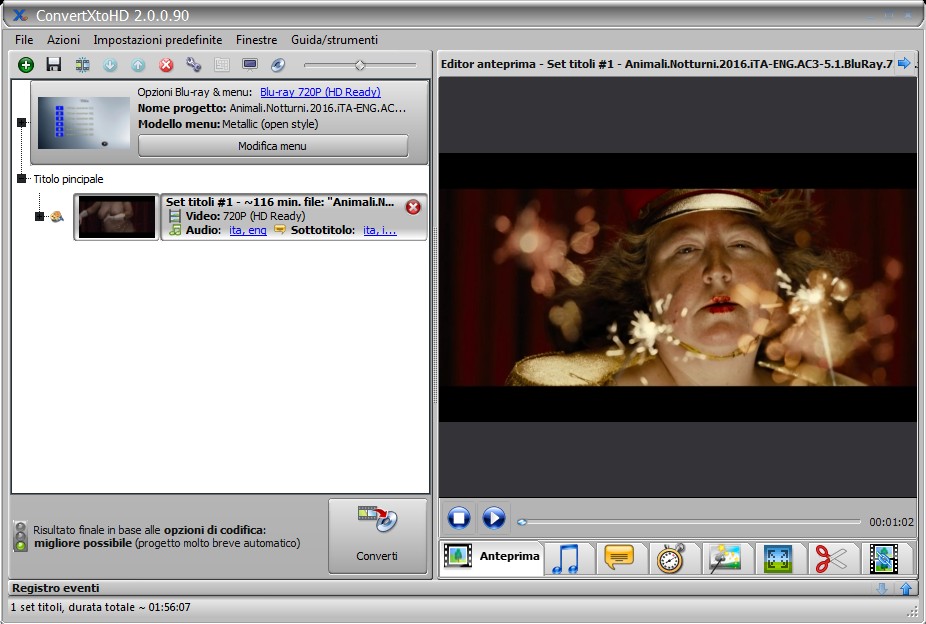Click the monitor preview toolbar icon
This screenshot has height=624, width=926.
[x=250, y=65]
